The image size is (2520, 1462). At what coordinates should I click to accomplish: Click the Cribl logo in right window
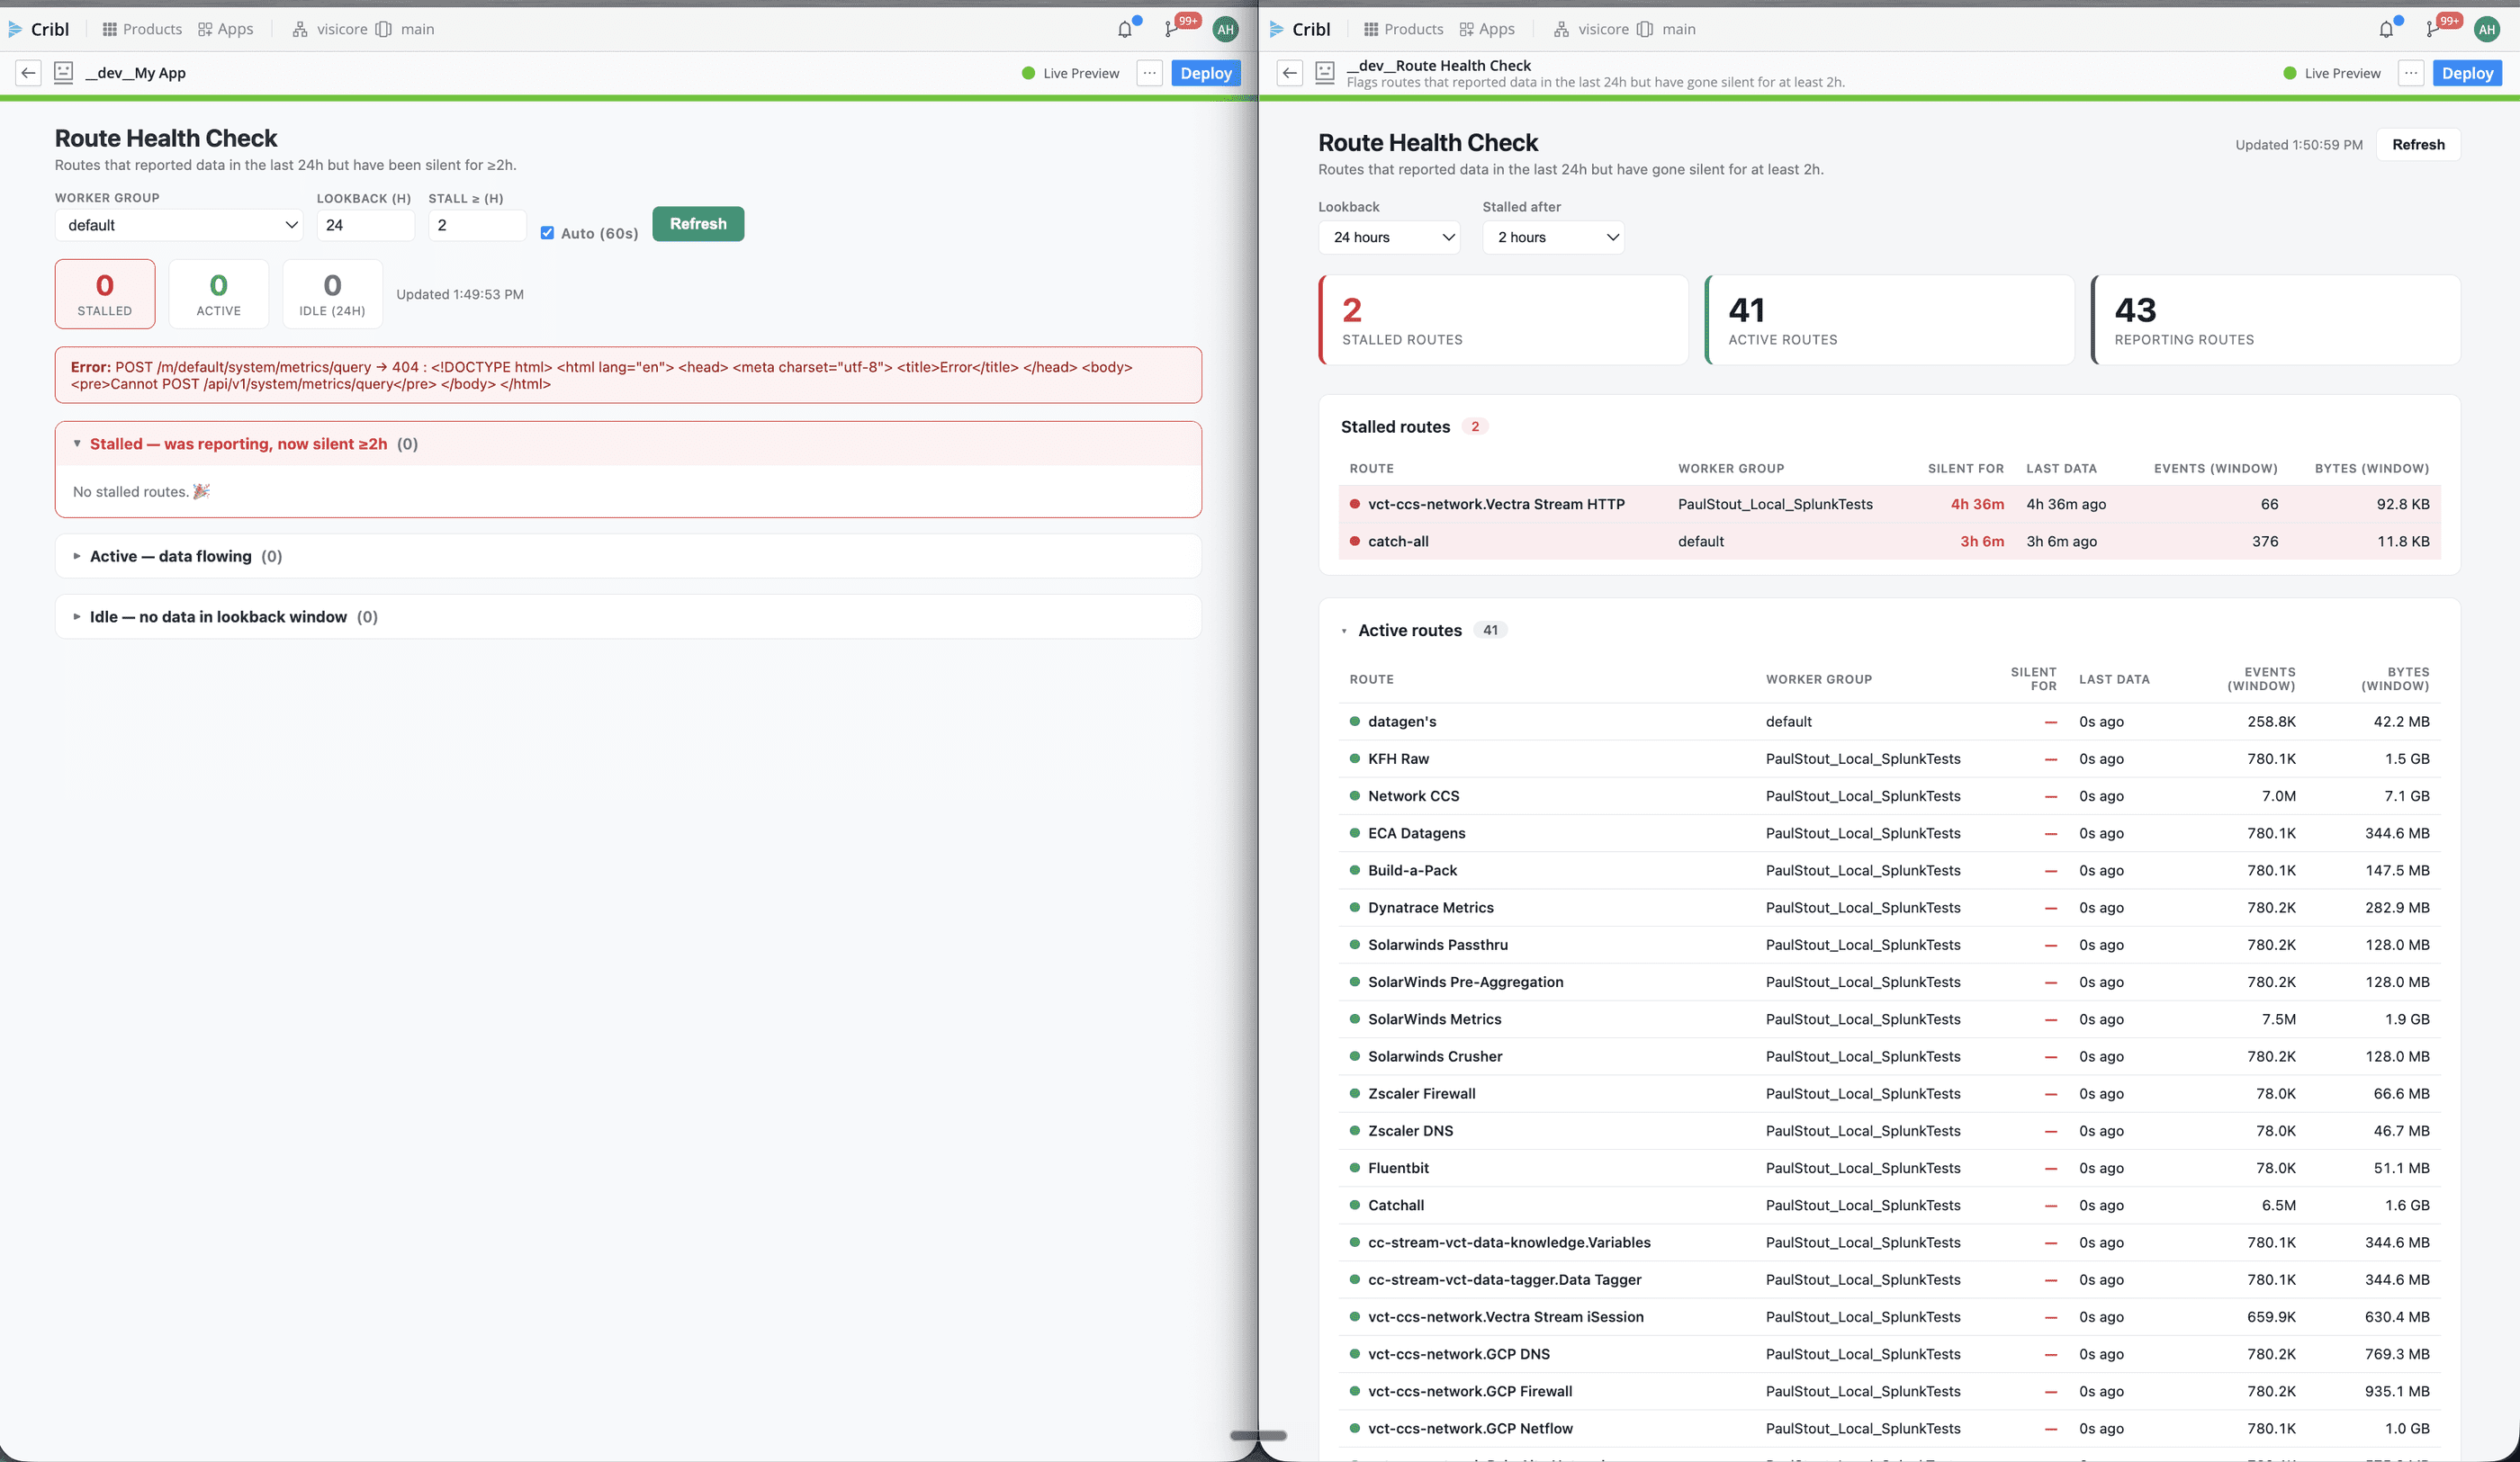coord(1300,29)
